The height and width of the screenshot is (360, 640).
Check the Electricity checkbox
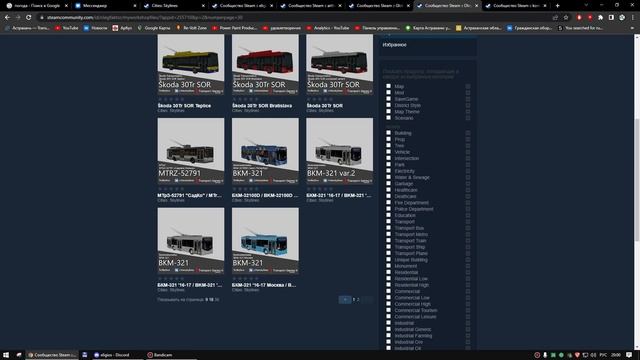(x=389, y=171)
